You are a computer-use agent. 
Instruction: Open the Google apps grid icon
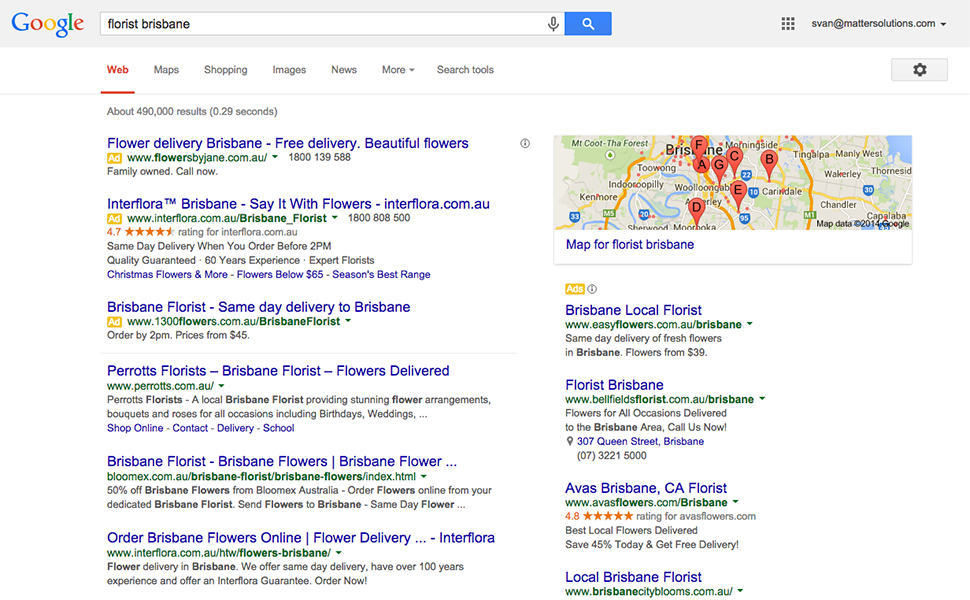click(x=788, y=24)
